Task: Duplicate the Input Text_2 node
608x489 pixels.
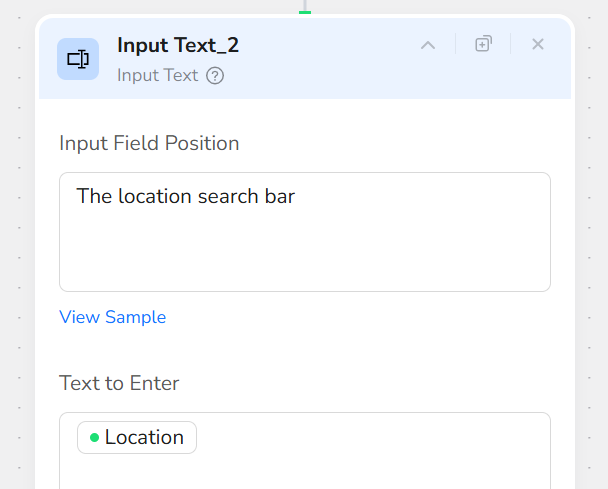Action: [483, 44]
